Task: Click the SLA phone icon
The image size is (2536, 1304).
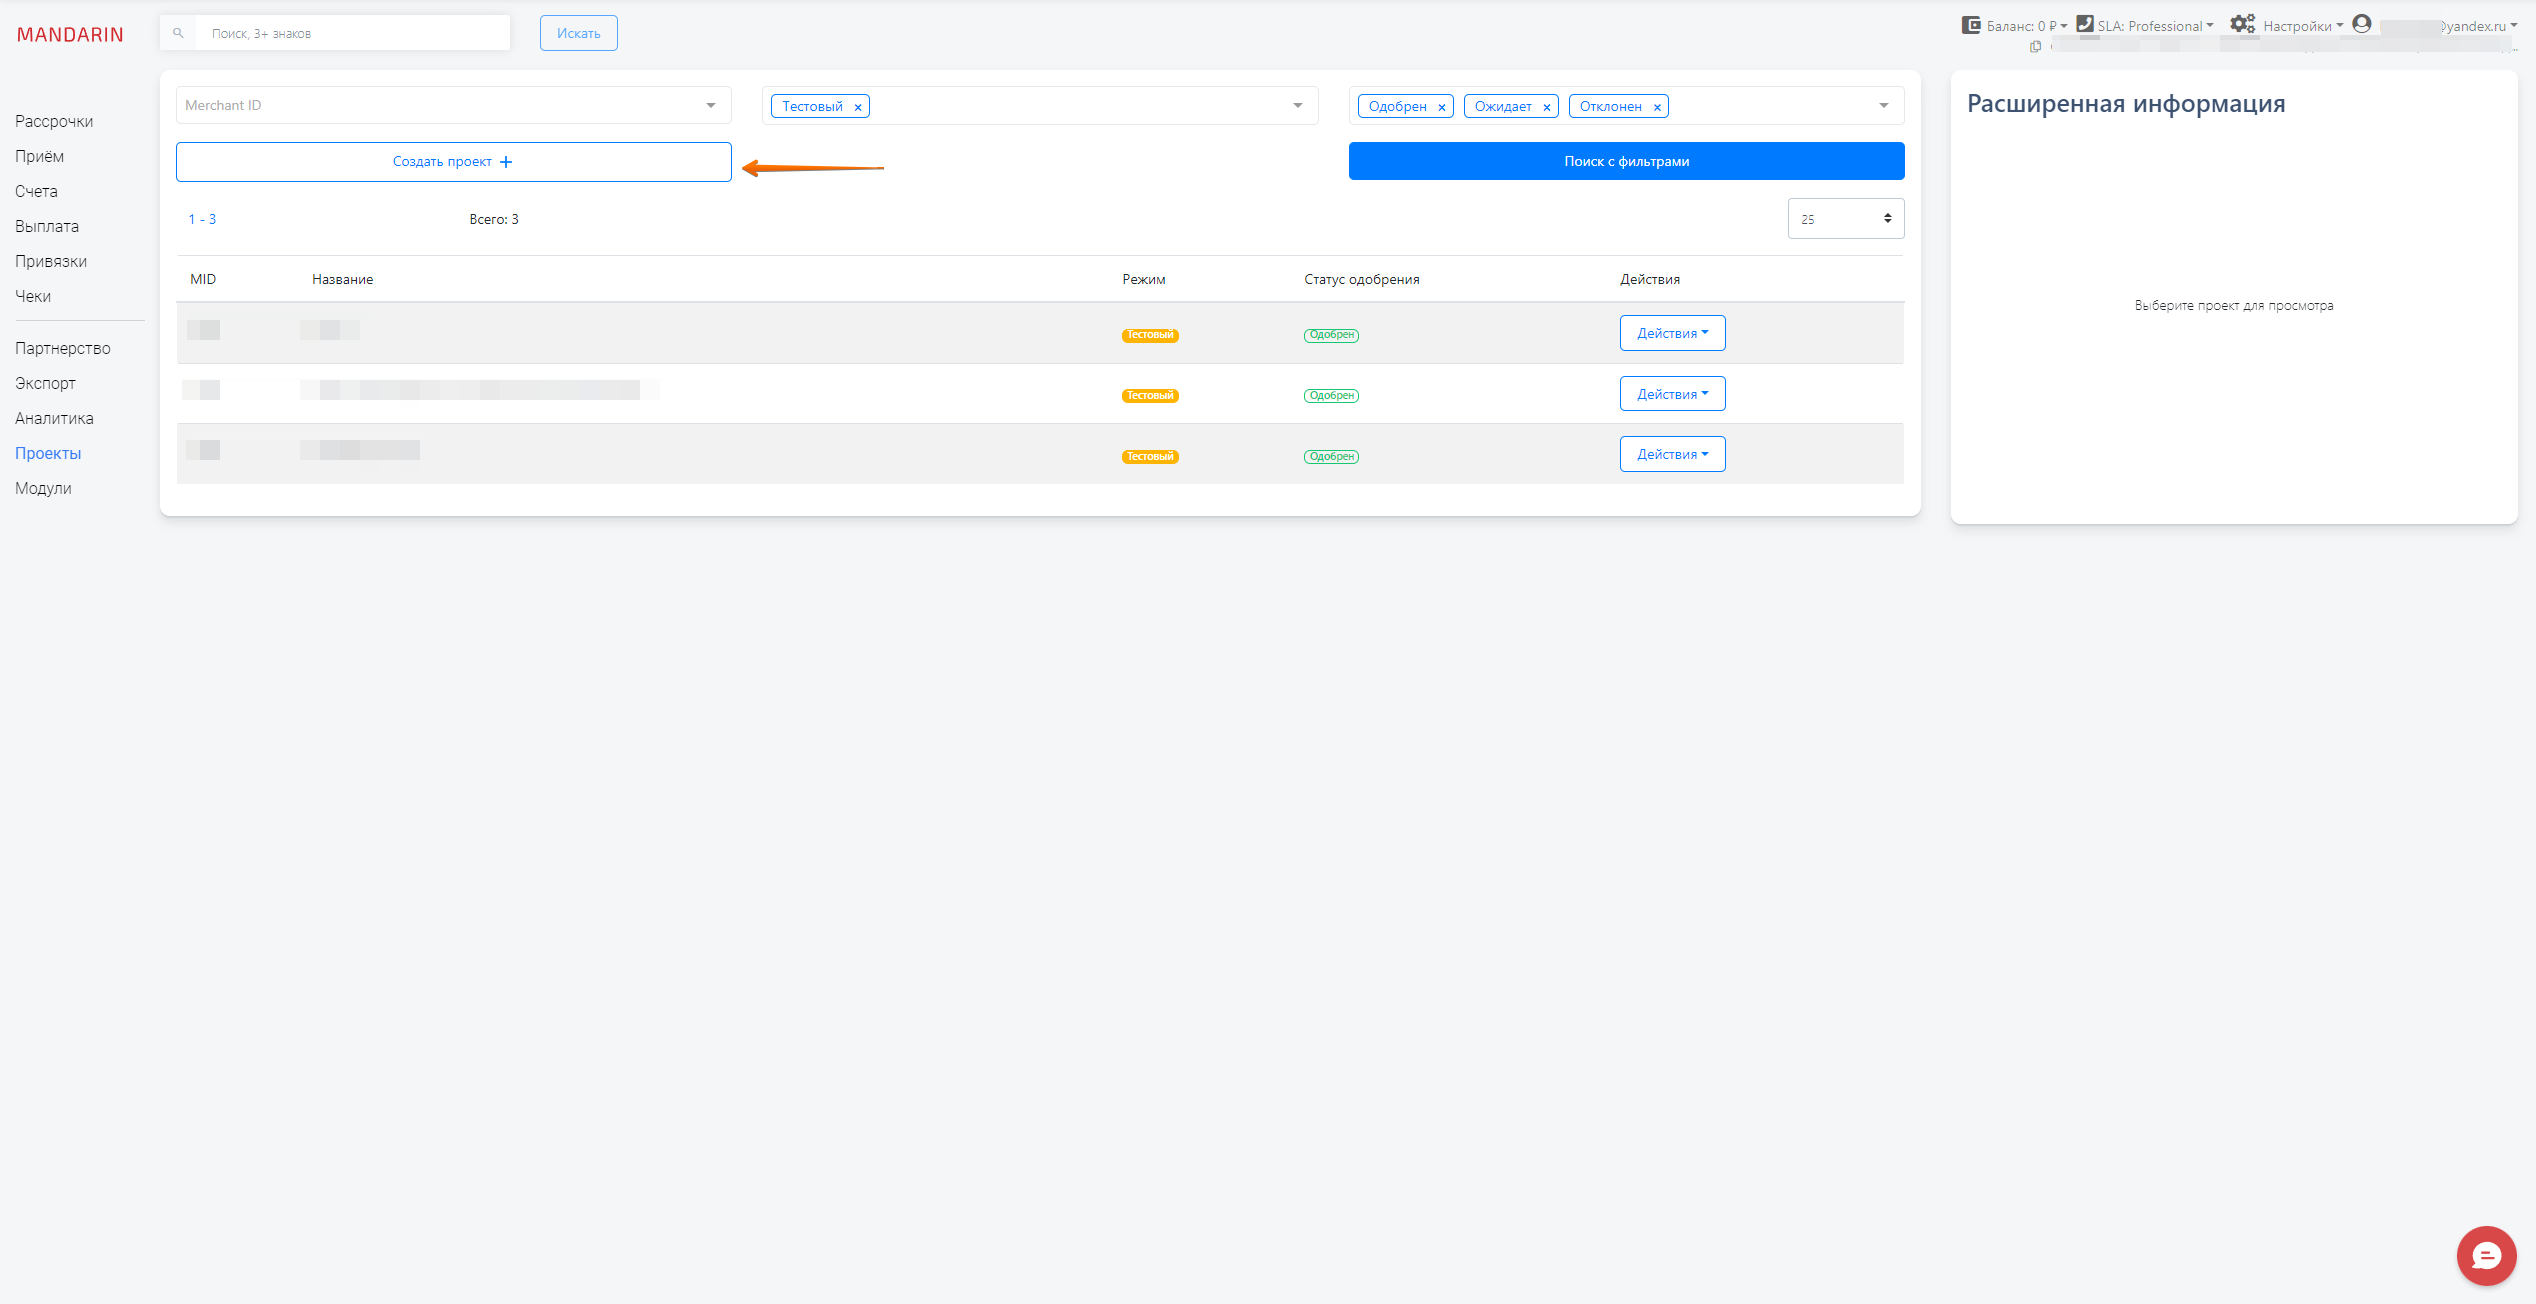Action: [2085, 24]
